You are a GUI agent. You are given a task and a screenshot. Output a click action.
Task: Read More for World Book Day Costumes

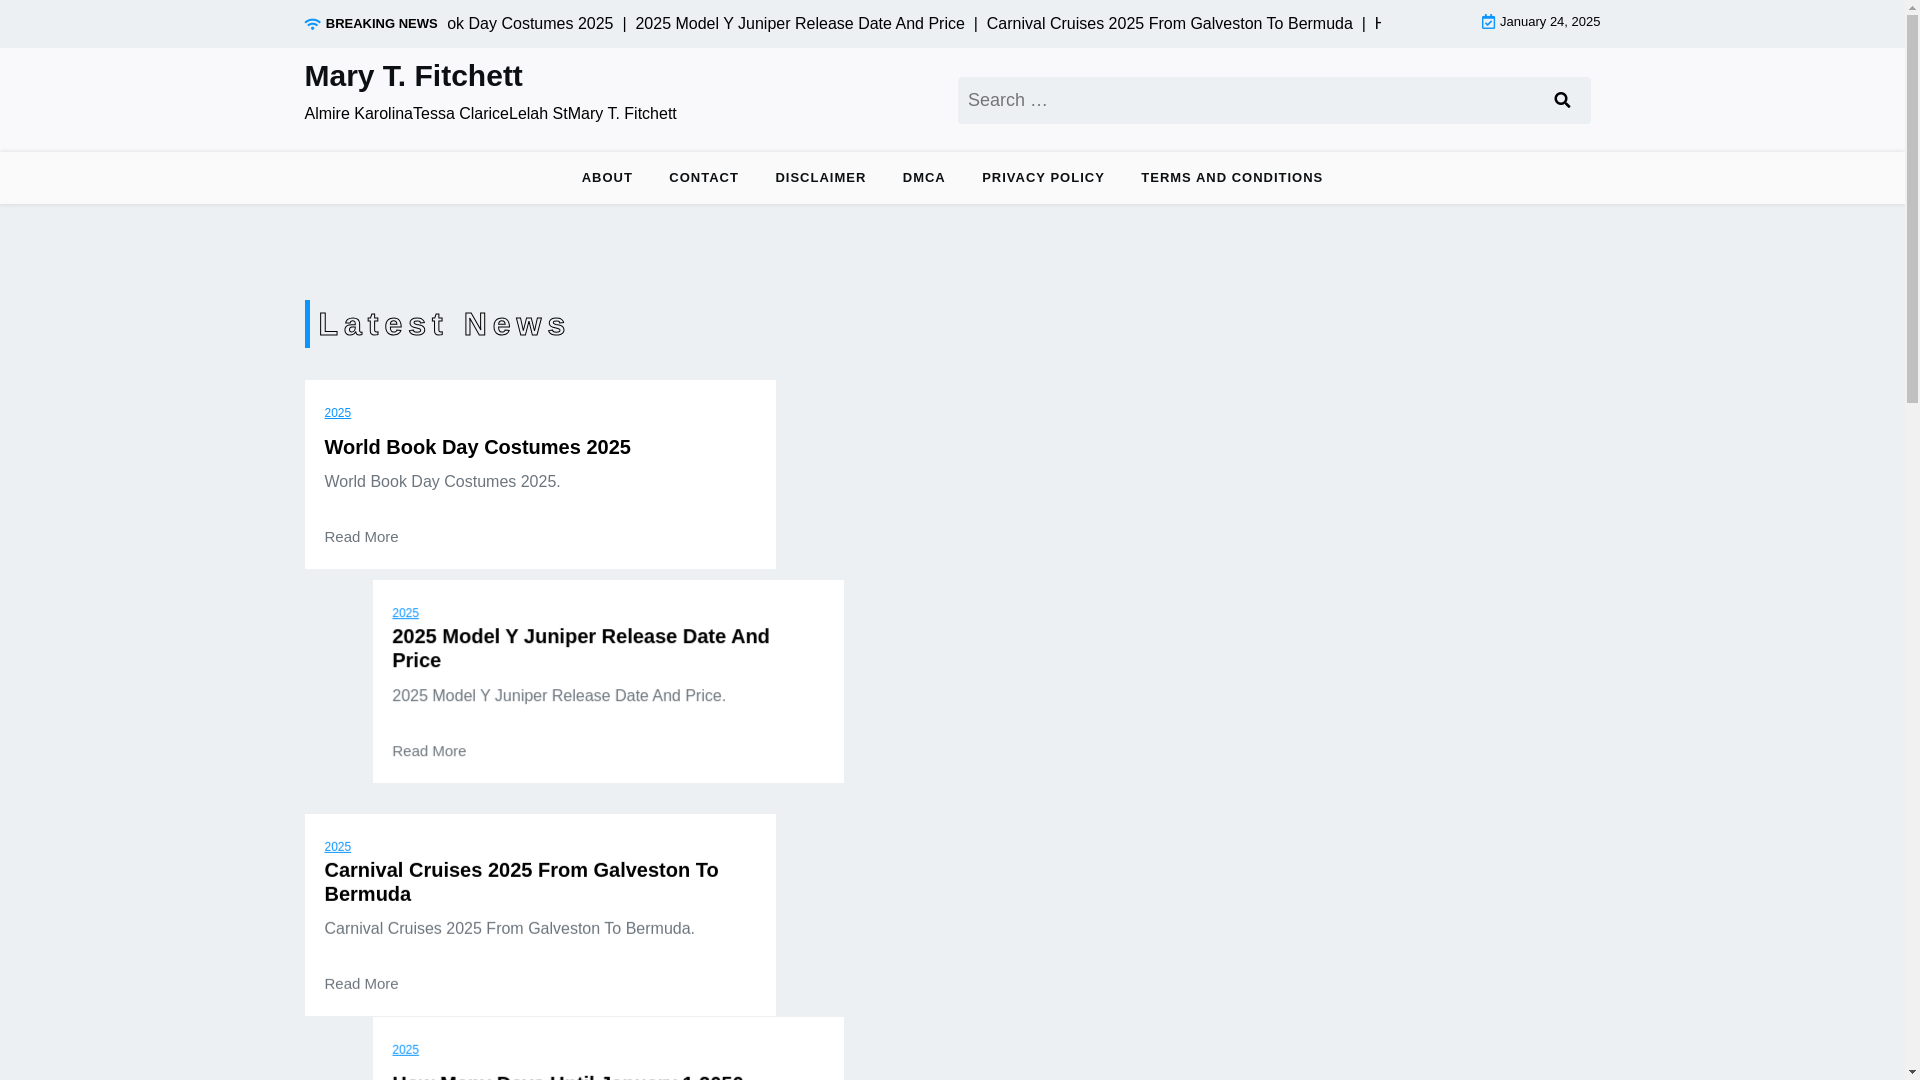click(361, 537)
